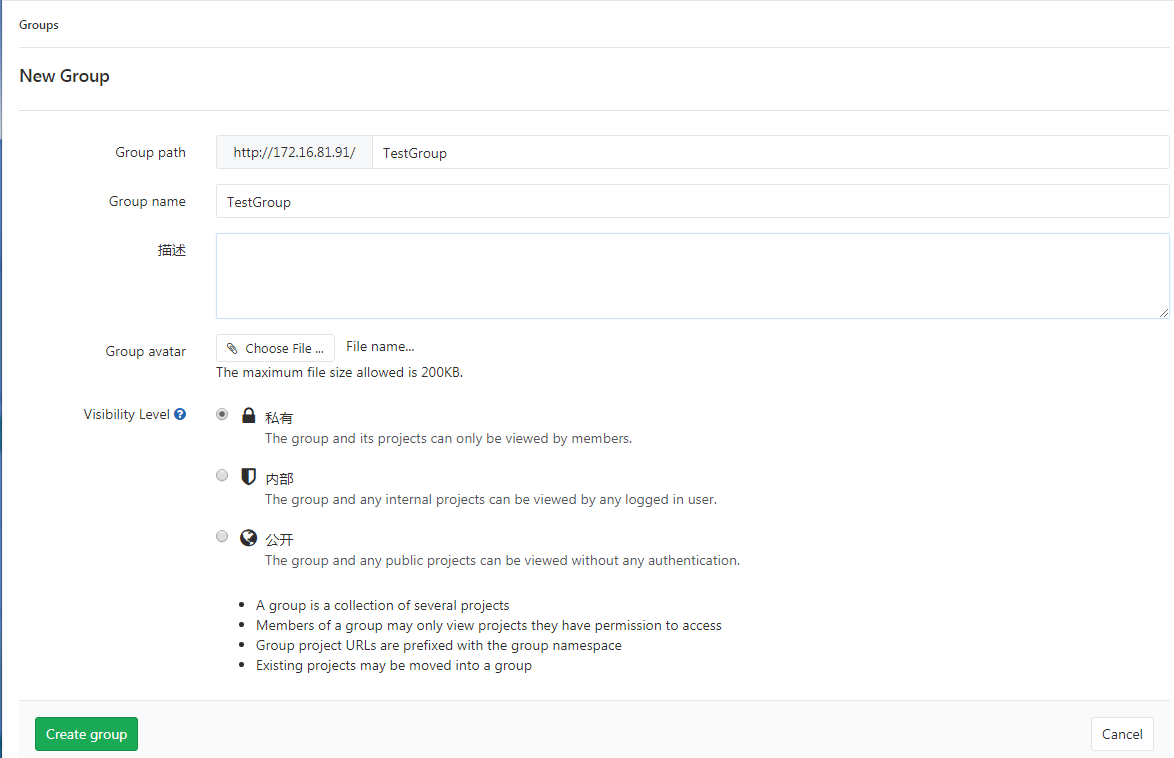Select the 公开 visibility radio button

coord(221,535)
